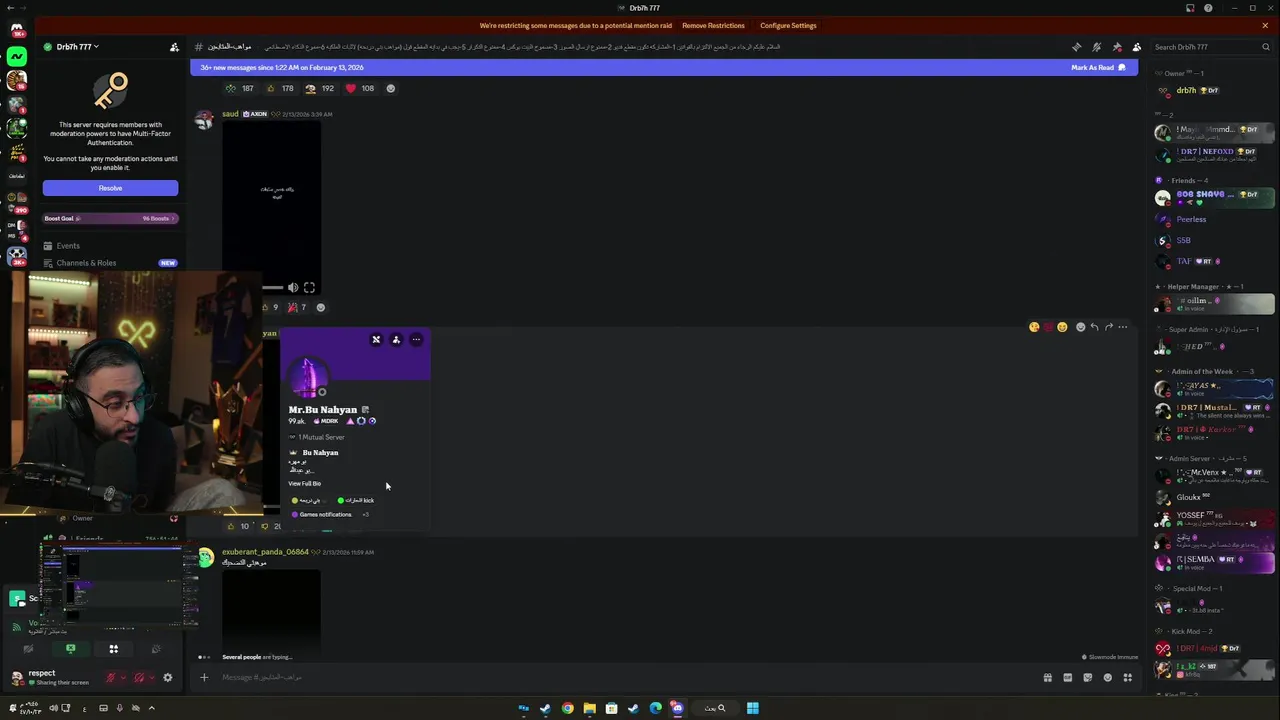Open the Boost Goal 96 Boosts bar
Screen dimensions: 1280x720
(110, 218)
